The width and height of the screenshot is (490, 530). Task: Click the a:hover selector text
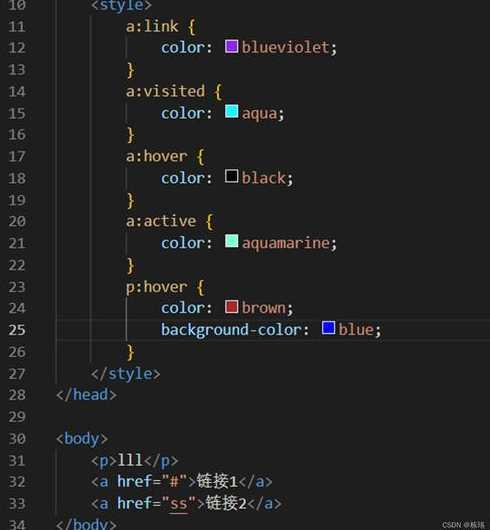point(156,156)
